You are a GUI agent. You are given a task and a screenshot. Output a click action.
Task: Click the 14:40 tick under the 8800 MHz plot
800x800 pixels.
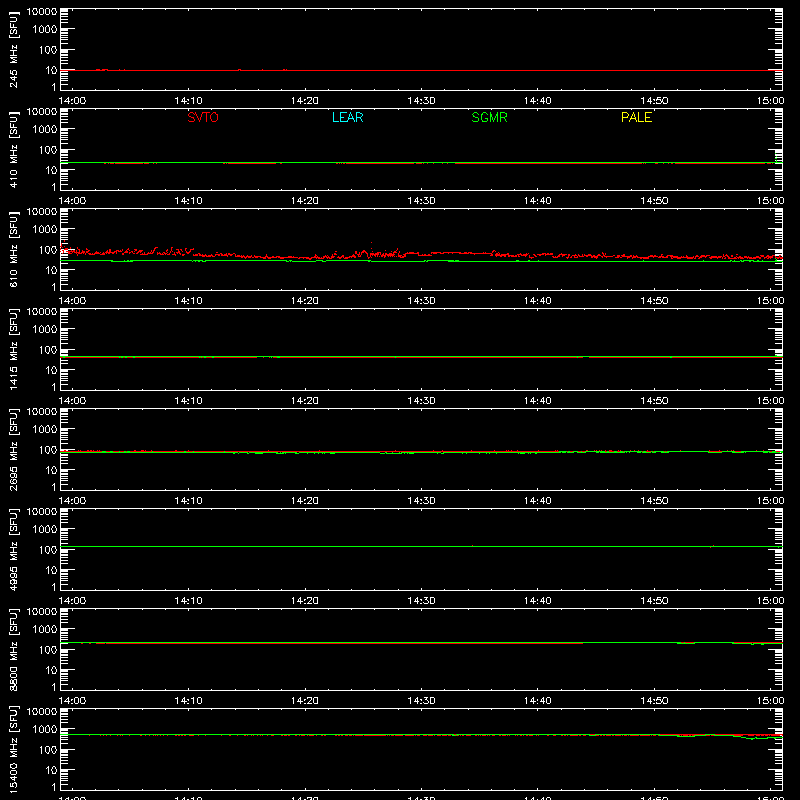click(x=538, y=701)
